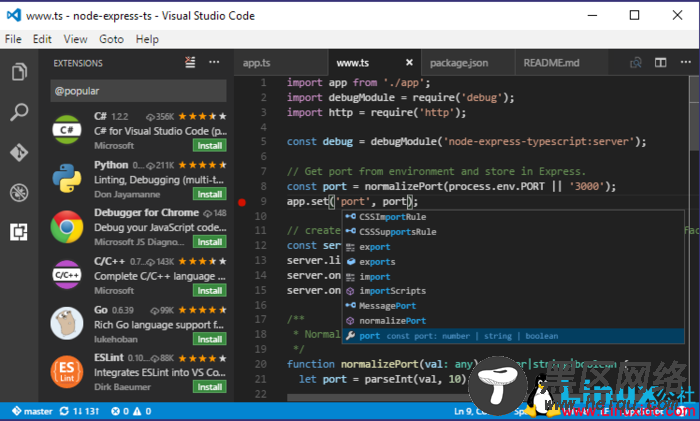Click the ESLint extension star rating
Viewport: 700px width, 421px height.
pos(202,358)
